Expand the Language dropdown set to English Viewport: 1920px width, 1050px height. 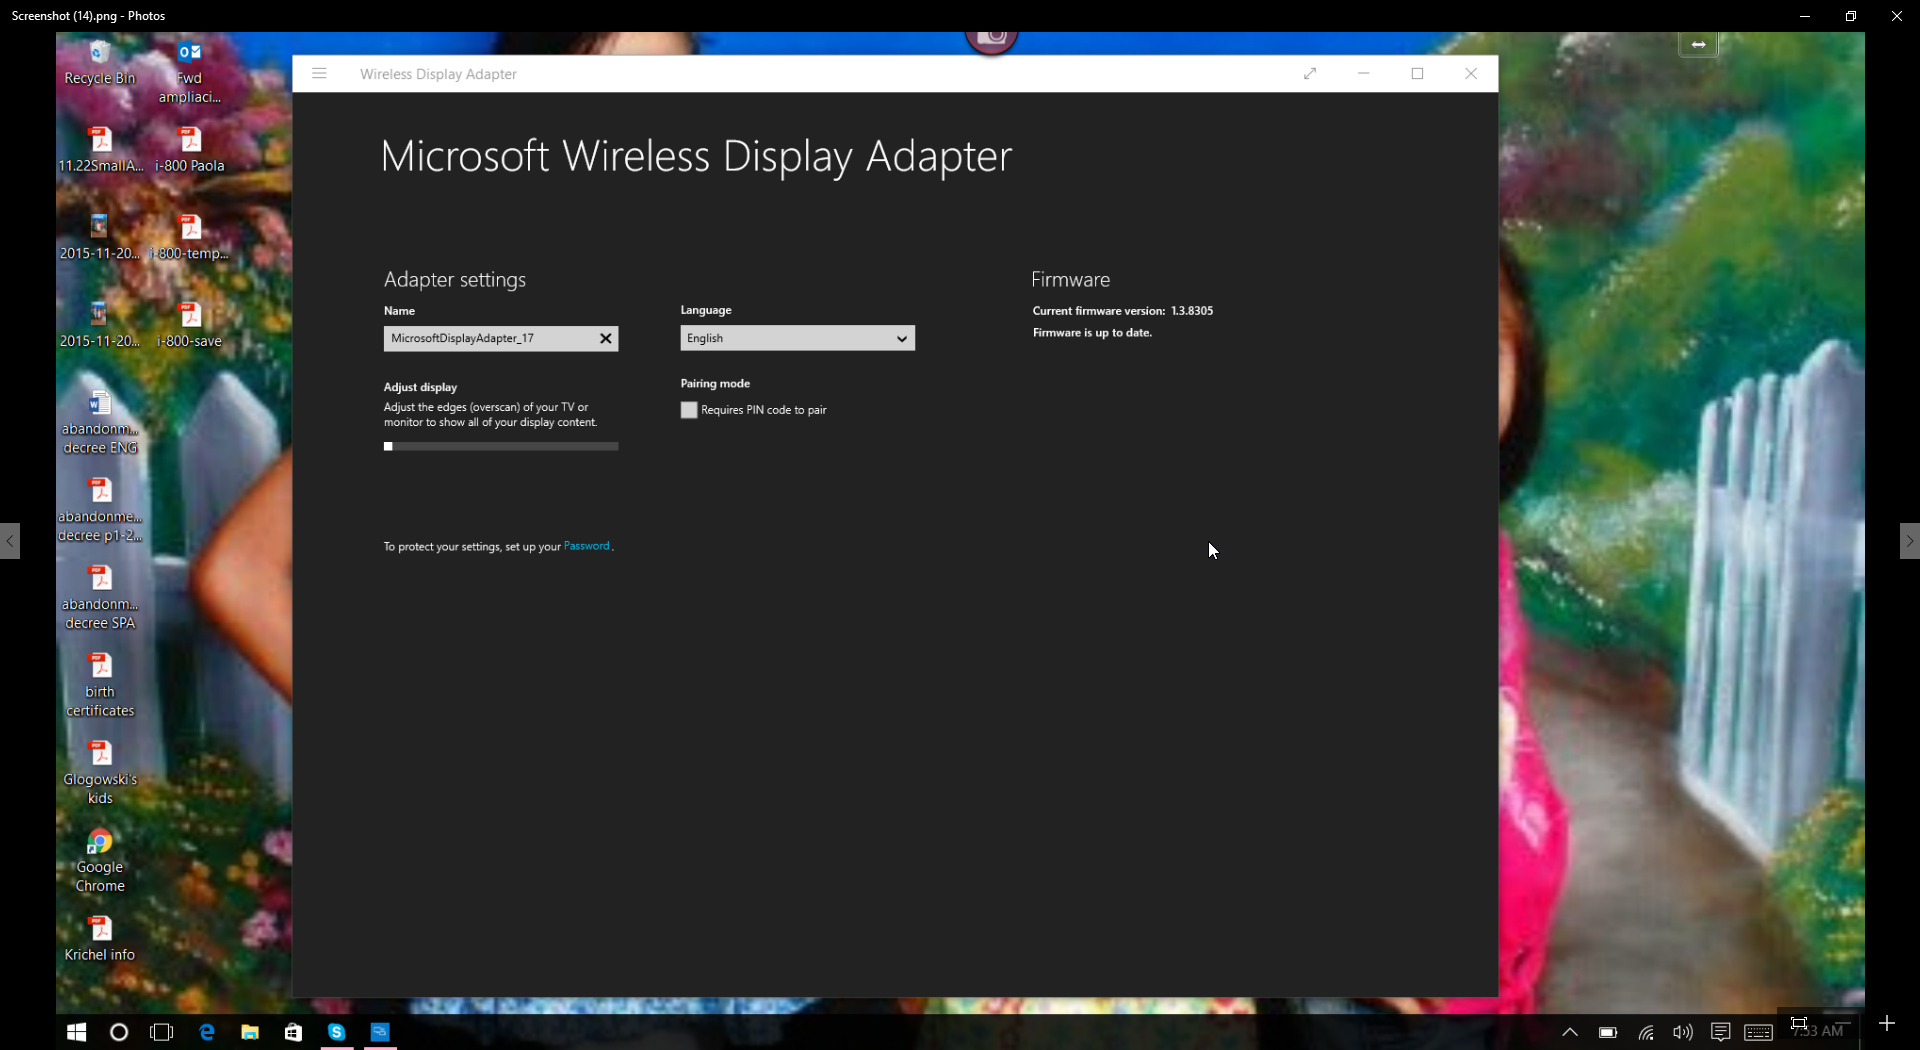(x=797, y=338)
